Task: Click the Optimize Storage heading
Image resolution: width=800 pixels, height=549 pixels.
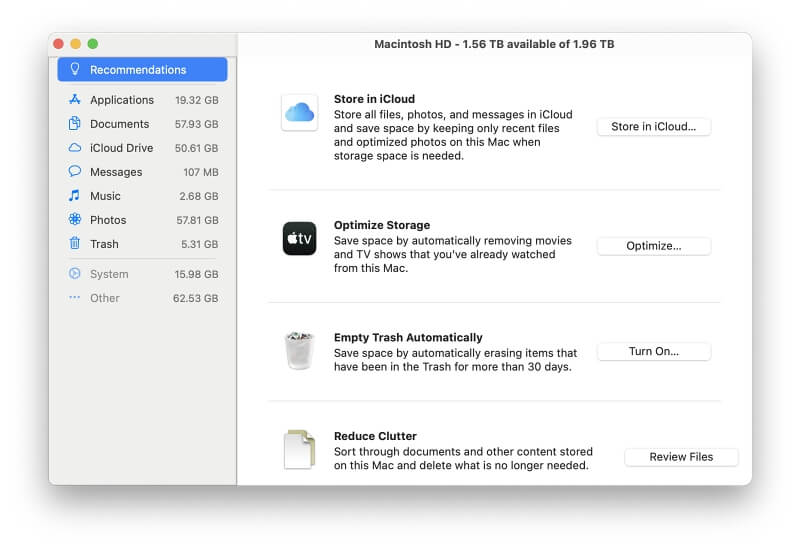Action: (x=382, y=225)
